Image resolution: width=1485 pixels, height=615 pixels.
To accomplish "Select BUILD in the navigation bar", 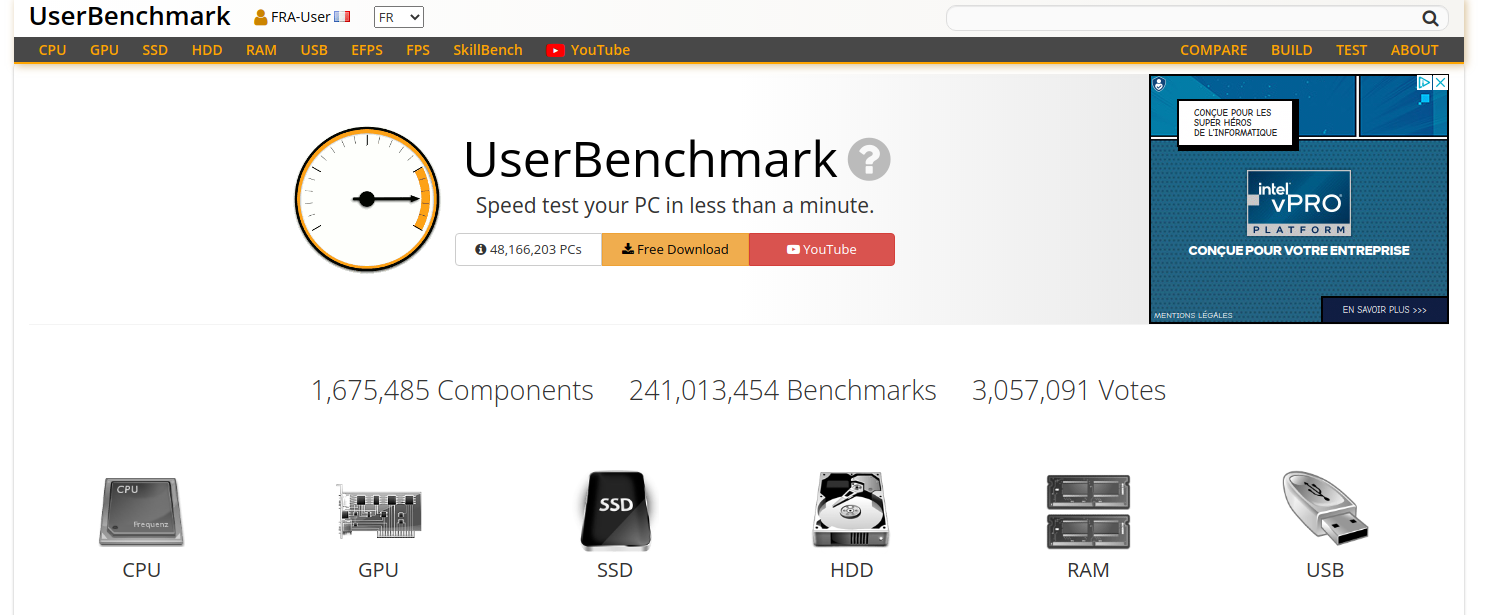I will click(1291, 50).
